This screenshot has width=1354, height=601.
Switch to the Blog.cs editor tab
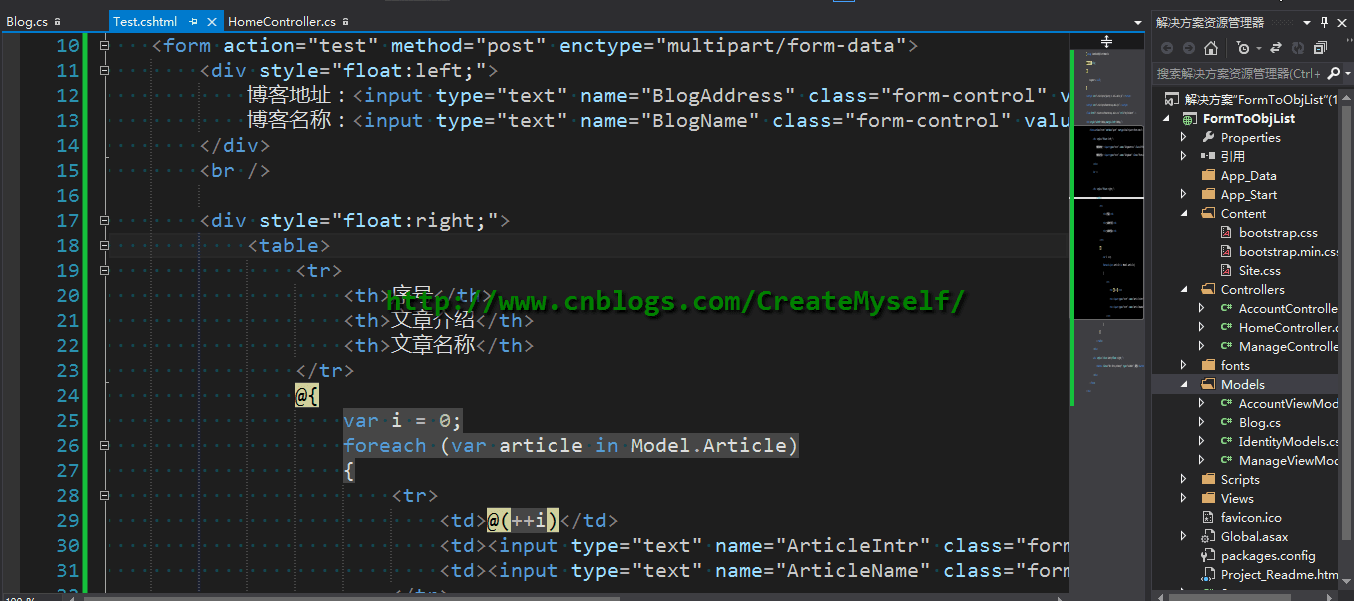tap(26, 21)
